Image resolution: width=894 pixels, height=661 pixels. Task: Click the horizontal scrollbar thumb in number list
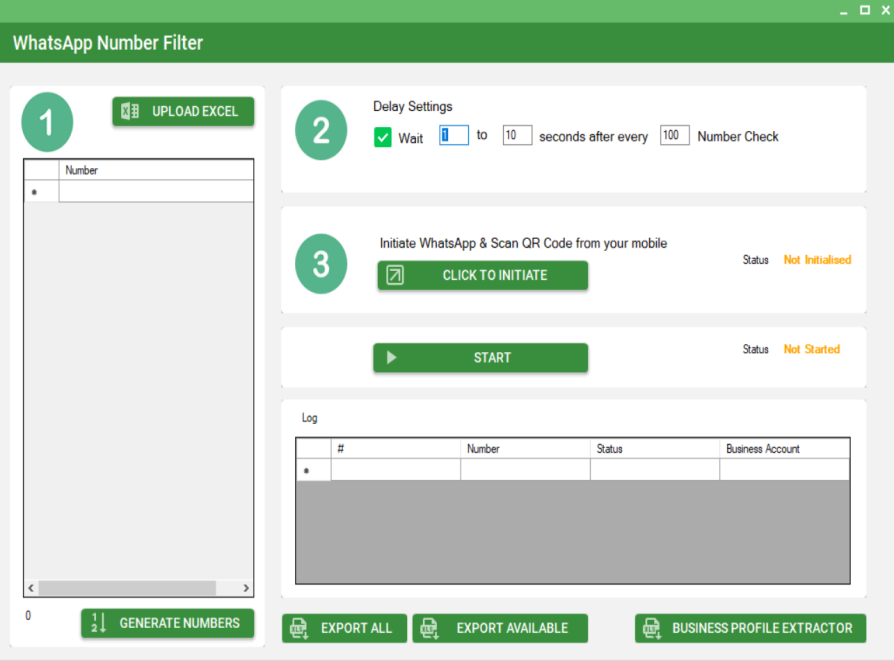[127, 588]
